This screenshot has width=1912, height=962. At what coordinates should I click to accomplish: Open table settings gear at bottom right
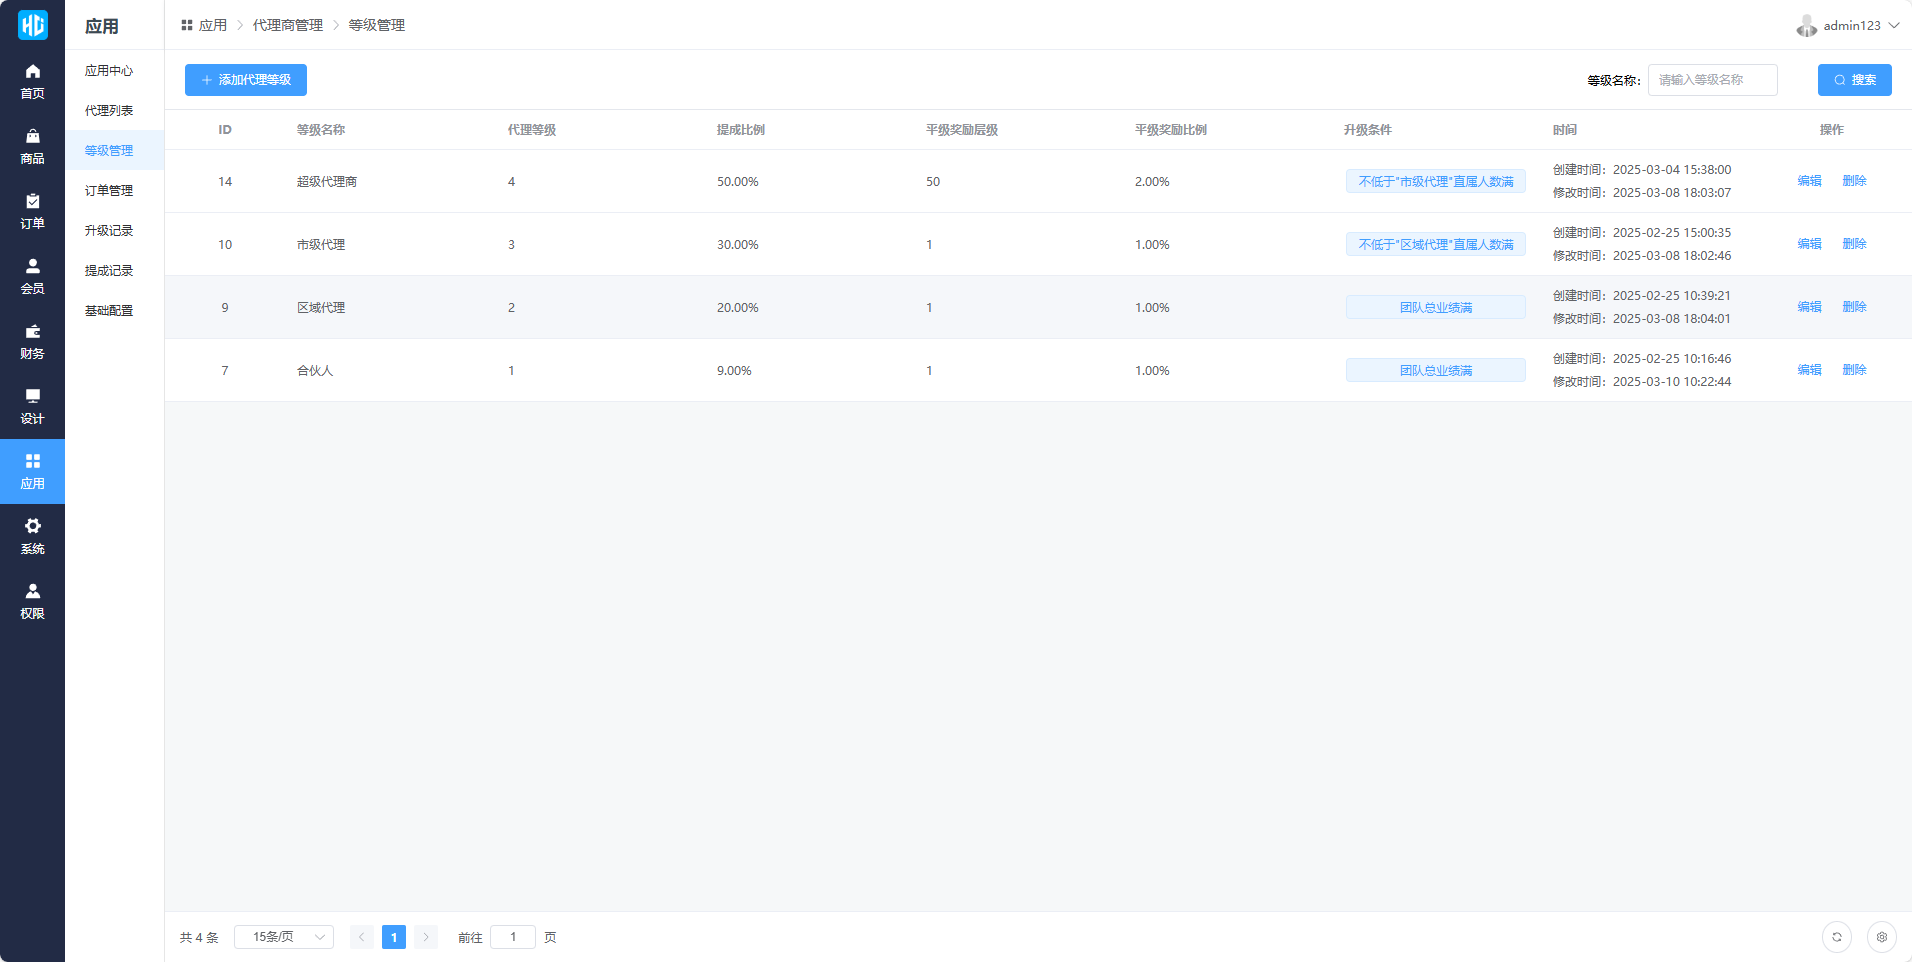pyautogui.click(x=1881, y=937)
